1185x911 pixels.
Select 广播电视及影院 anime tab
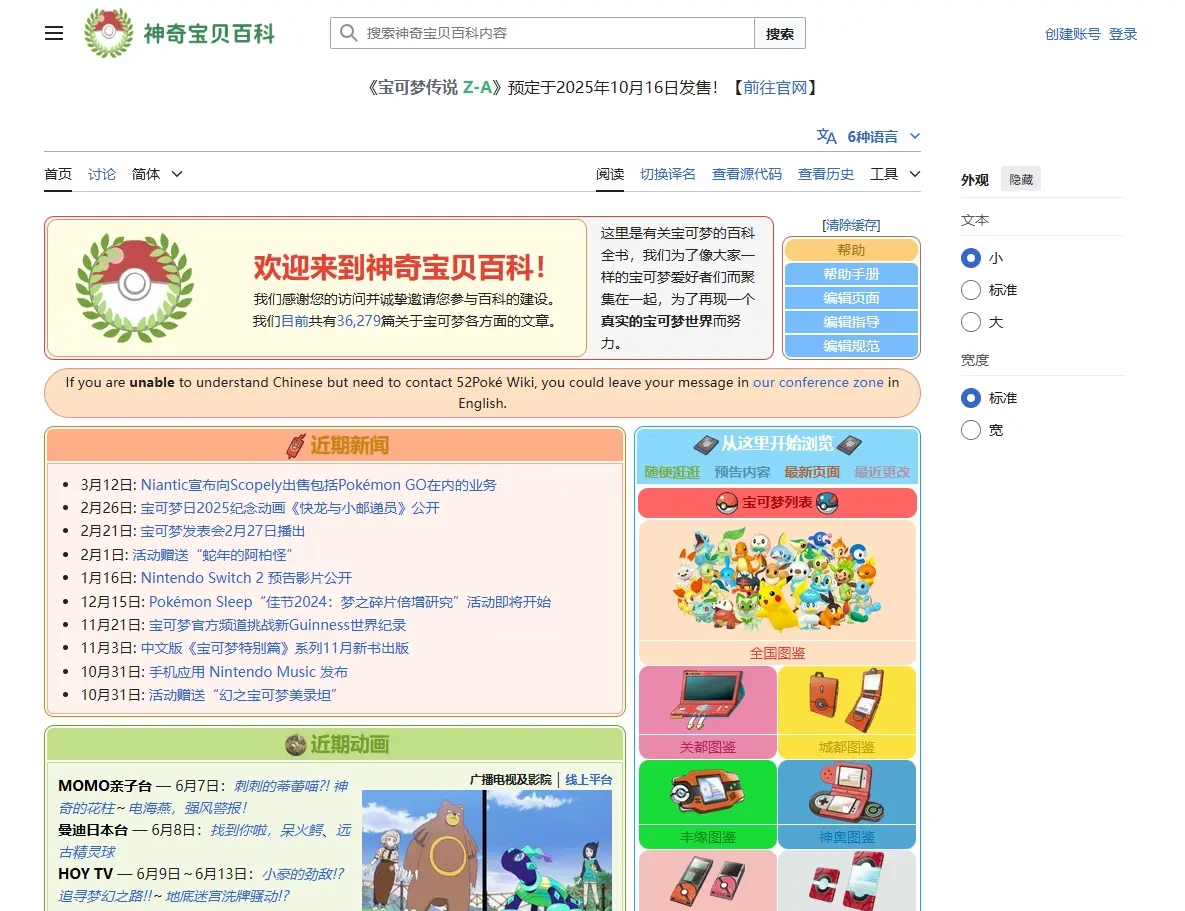pyautogui.click(x=511, y=779)
